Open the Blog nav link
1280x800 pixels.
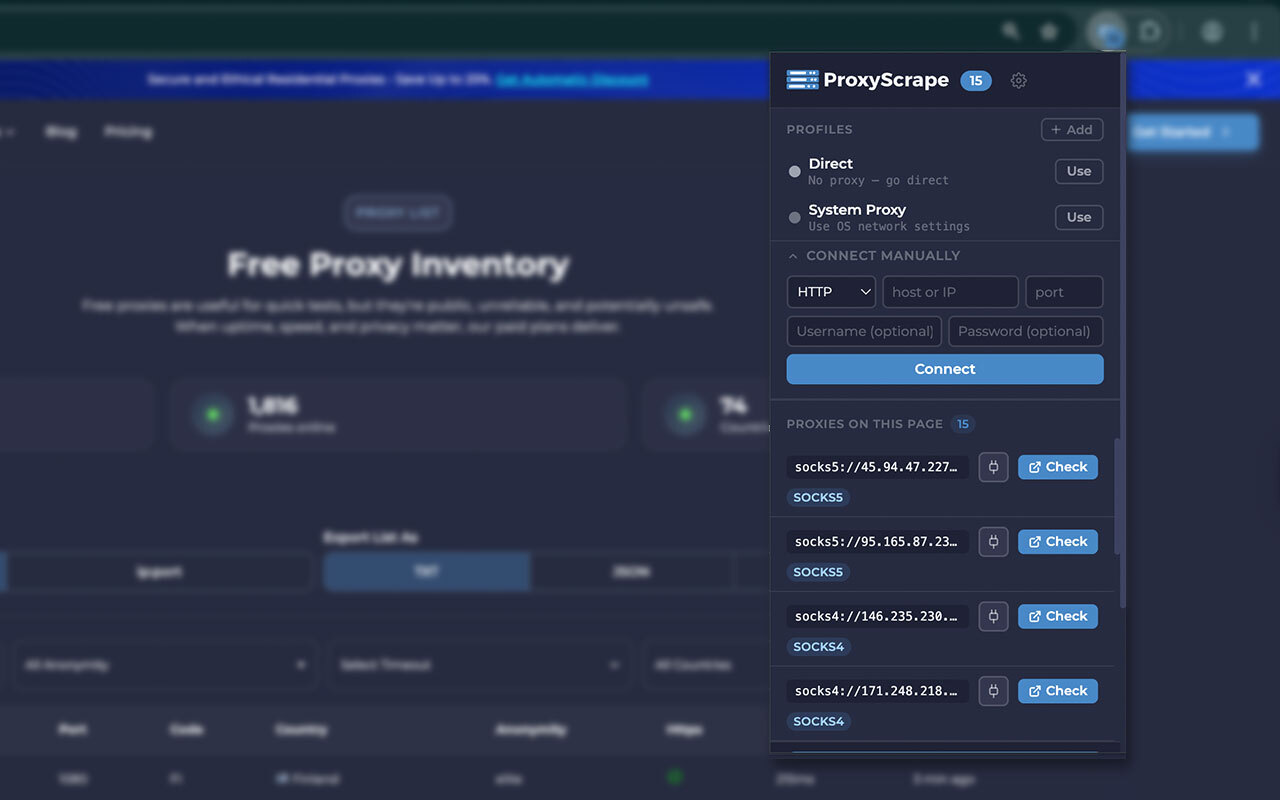pos(61,132)
